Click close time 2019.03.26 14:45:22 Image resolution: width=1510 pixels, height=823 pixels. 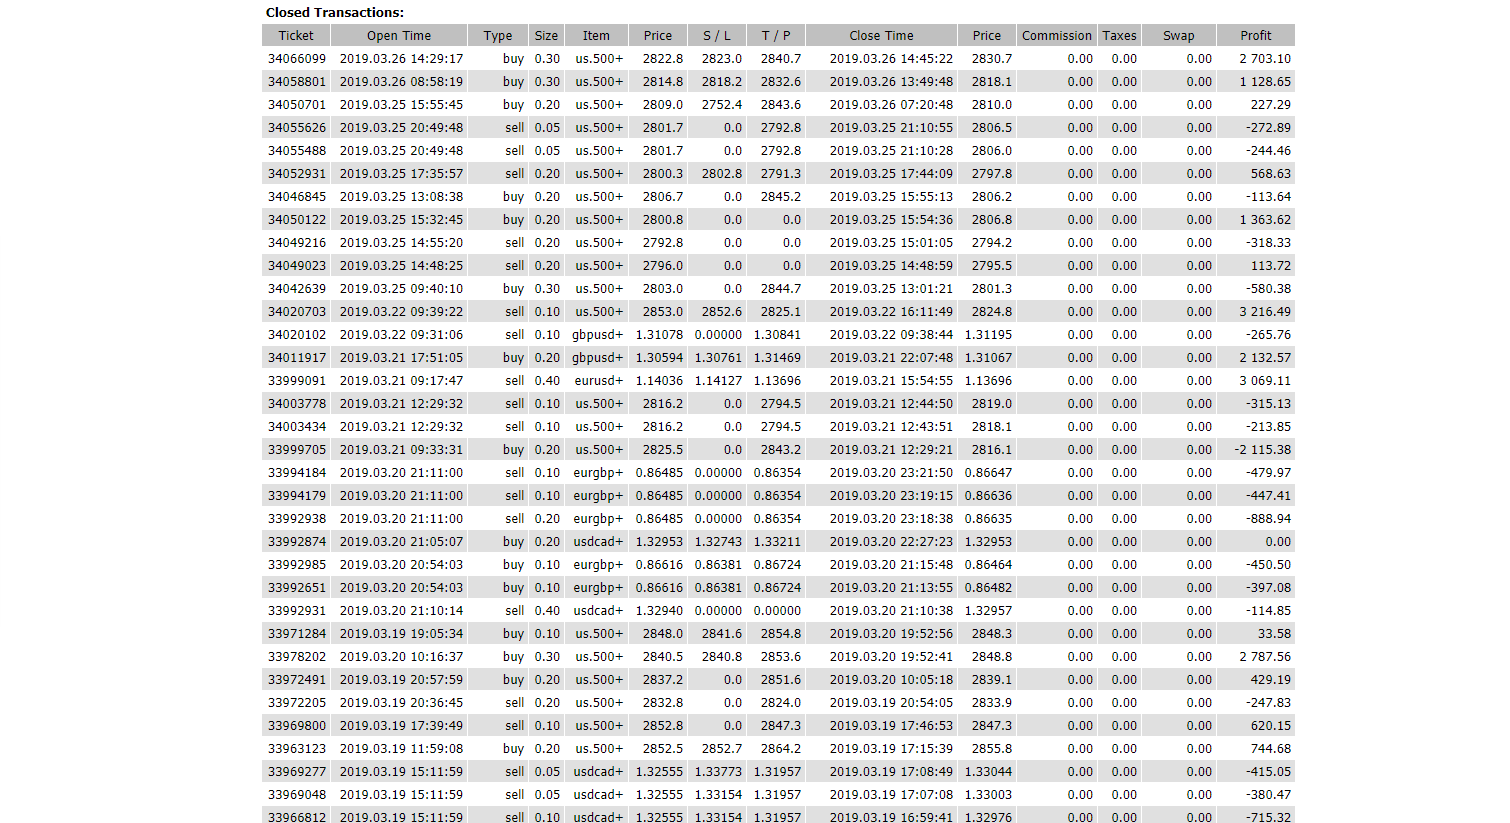tap(890, 59)
